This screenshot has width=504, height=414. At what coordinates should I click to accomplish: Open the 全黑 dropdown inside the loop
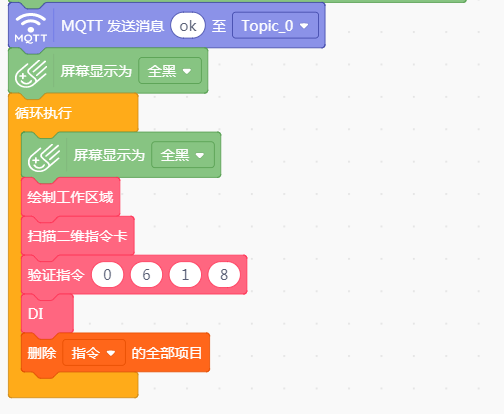pyautogui.click(x=183, y=155)
